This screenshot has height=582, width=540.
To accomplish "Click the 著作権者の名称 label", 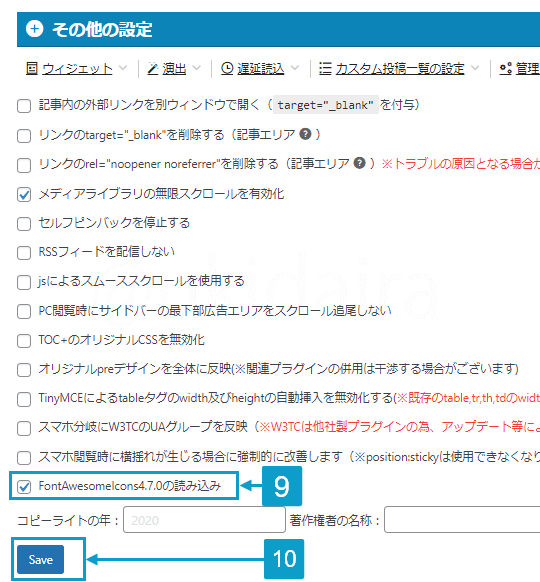I will point(335,520).
